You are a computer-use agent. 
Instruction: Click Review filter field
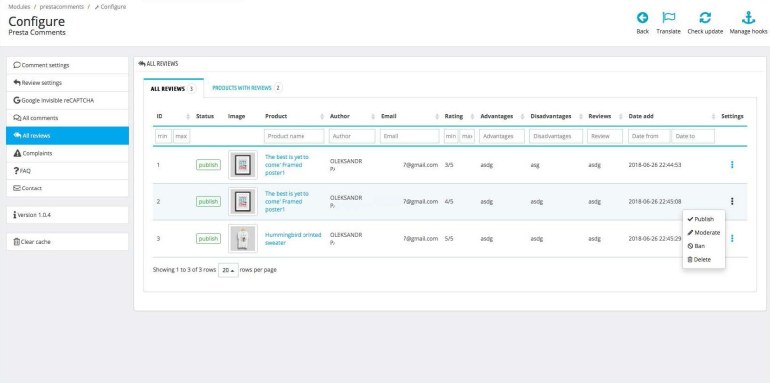pyautogui.click(x=605, y=136)
